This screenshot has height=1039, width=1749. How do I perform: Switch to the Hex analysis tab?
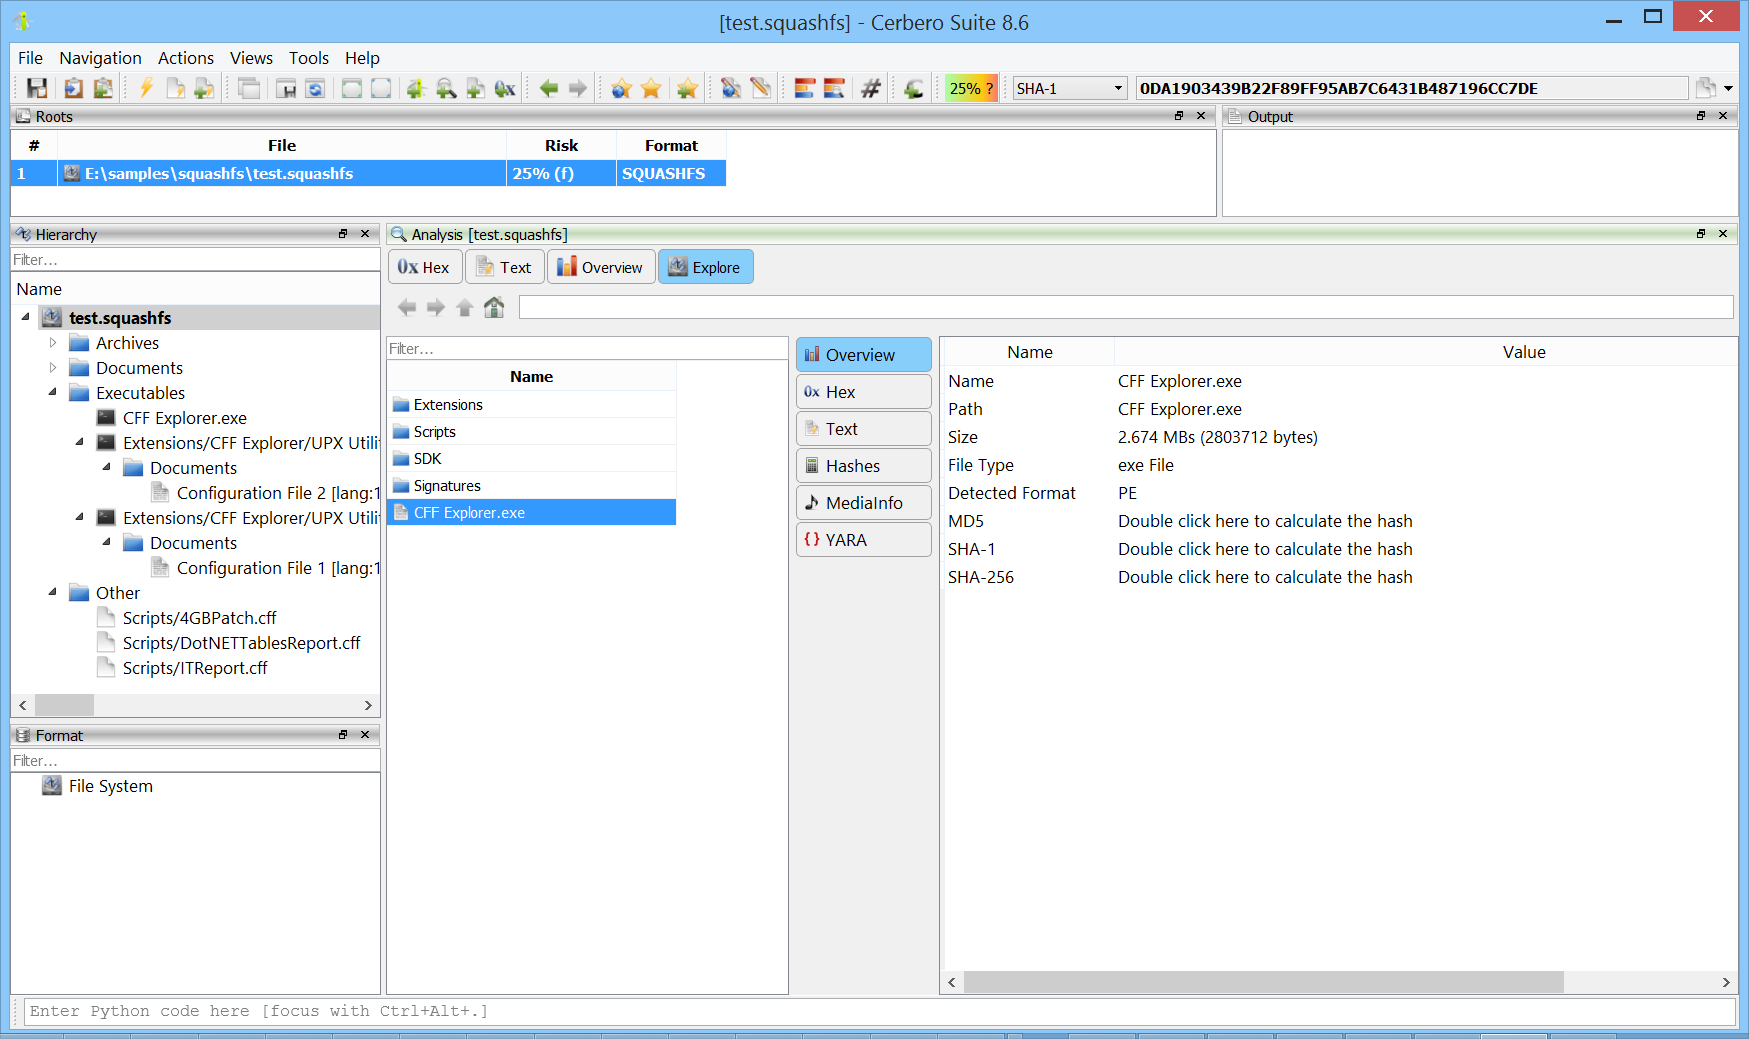(425, 267)
